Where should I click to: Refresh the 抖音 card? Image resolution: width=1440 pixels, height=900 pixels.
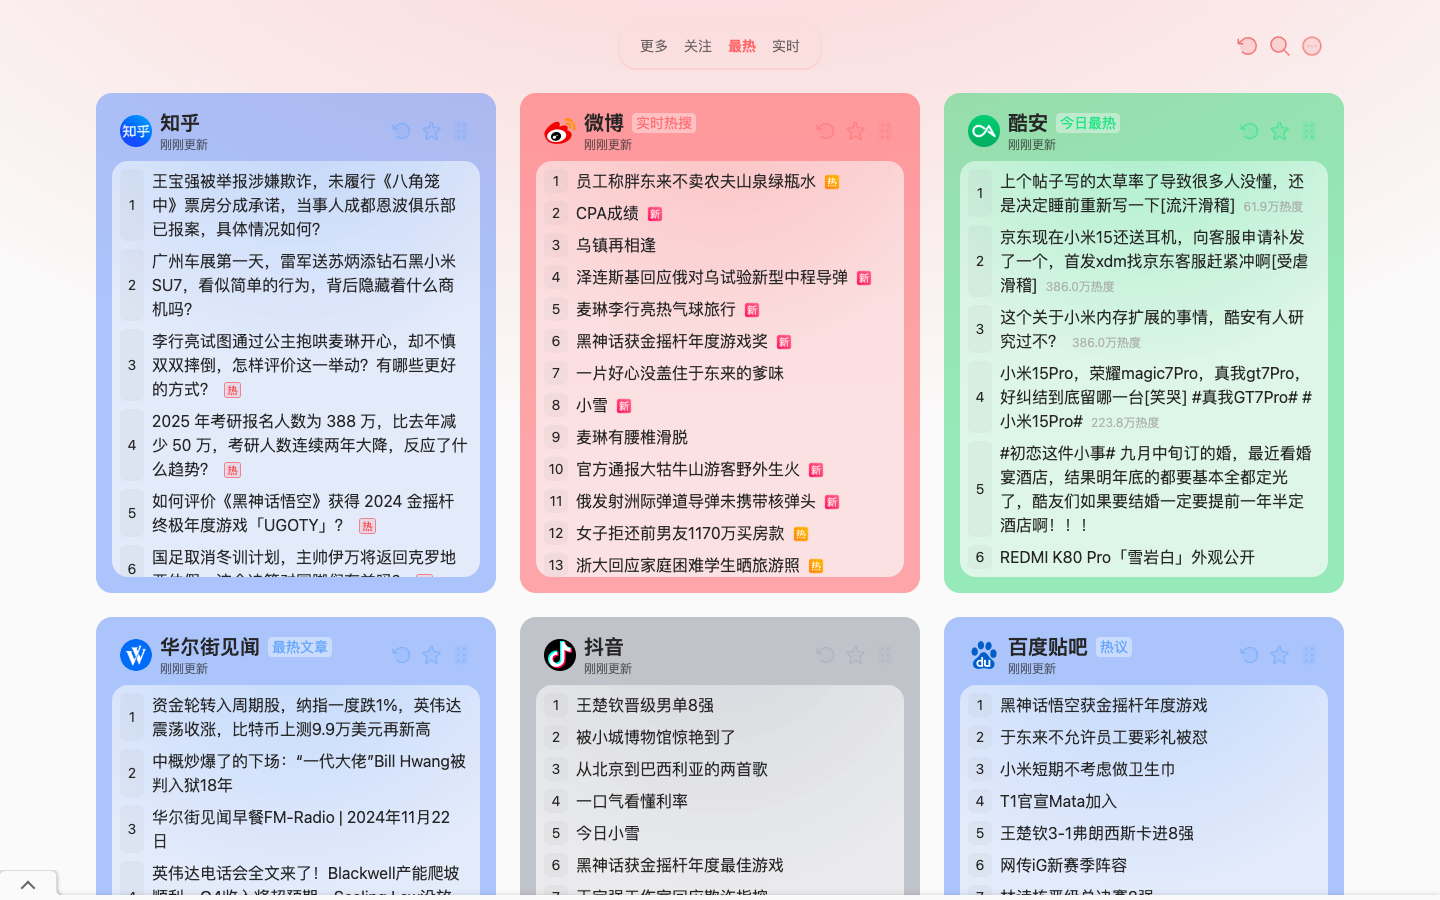pos(825,655)
